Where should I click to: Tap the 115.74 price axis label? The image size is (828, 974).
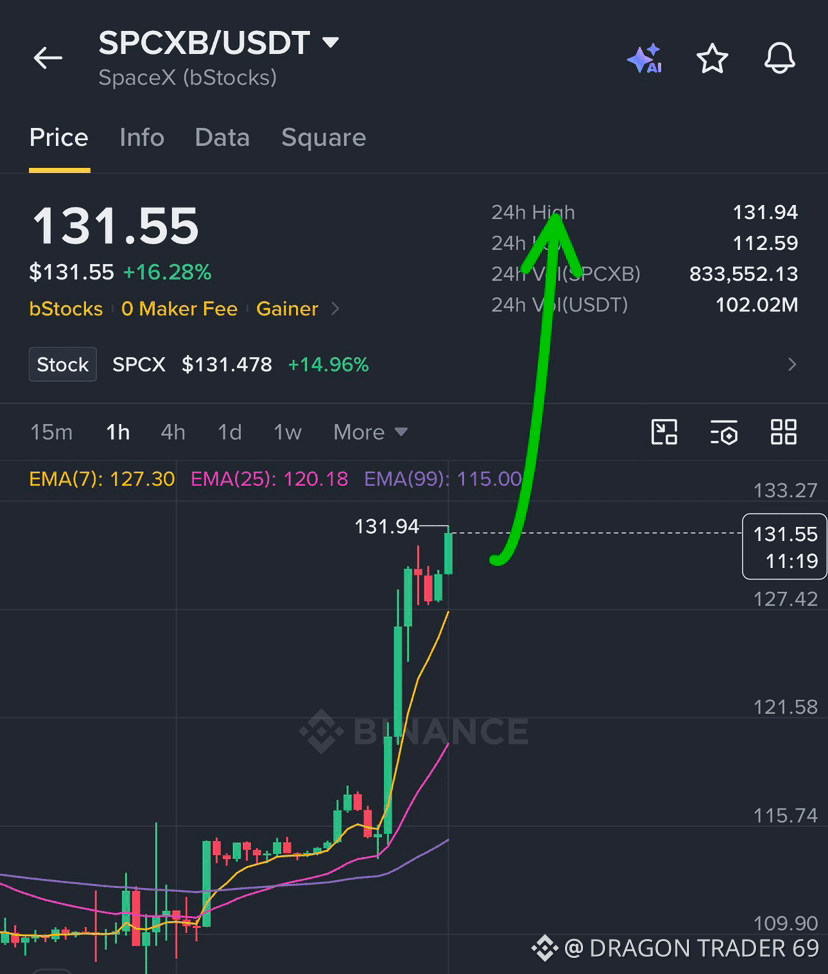[x=785, y=816]
